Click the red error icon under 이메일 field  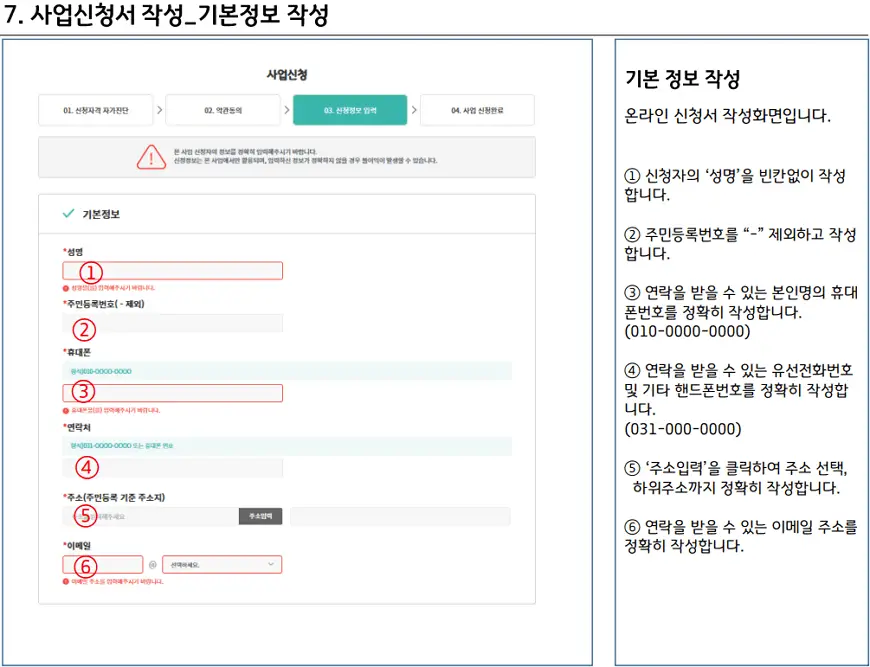[65, 581]
